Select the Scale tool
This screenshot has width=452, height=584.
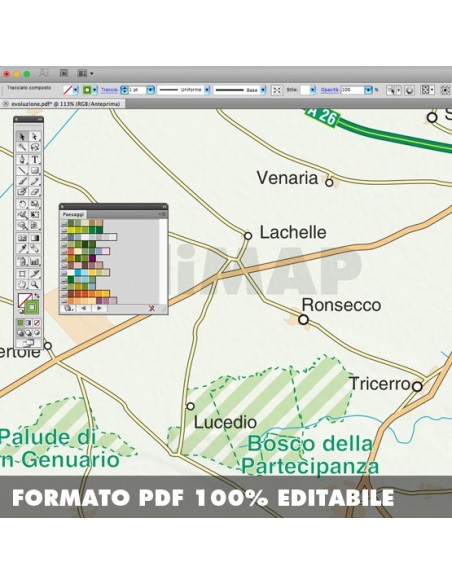pos(35,204)
